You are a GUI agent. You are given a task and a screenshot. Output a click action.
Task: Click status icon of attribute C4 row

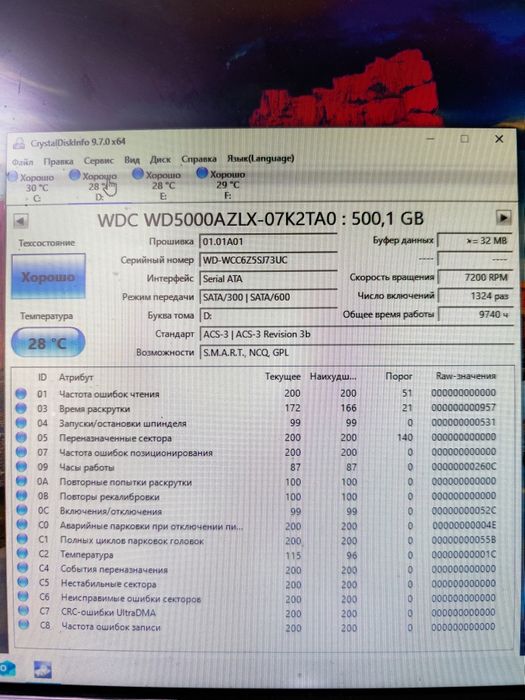pos(22,568)
